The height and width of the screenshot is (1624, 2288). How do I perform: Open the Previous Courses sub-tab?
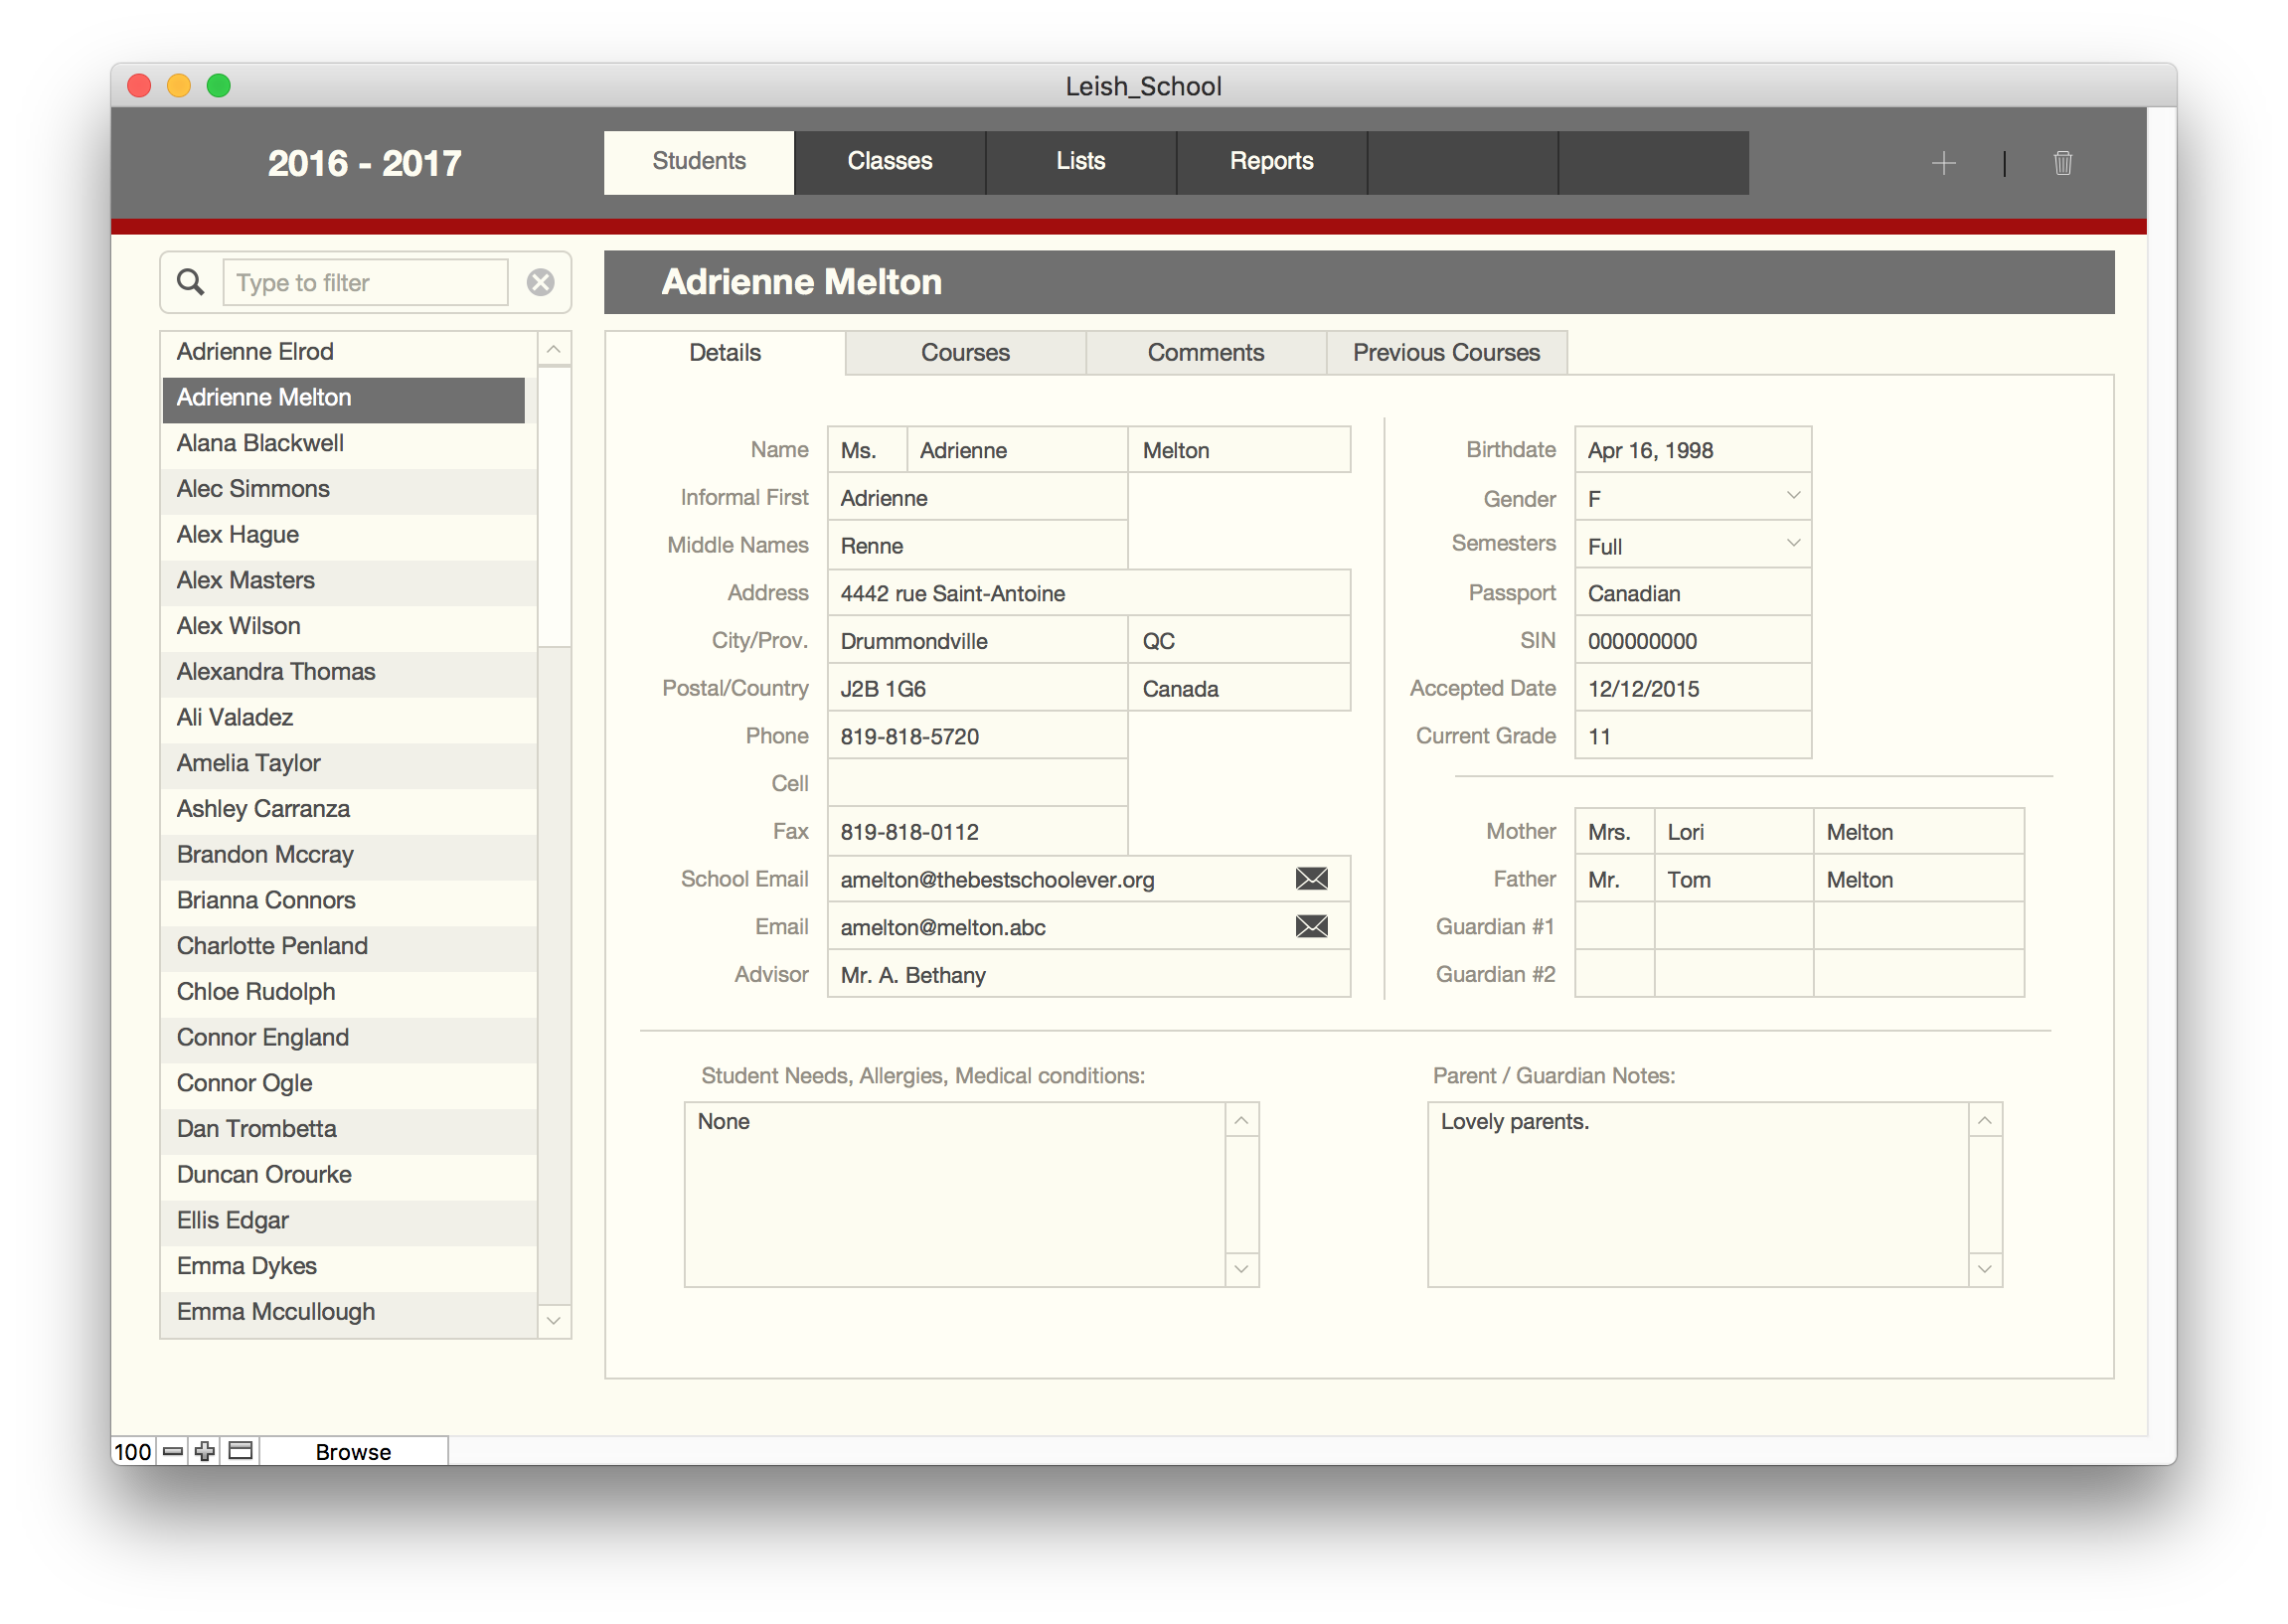(x=1446, y=353)
